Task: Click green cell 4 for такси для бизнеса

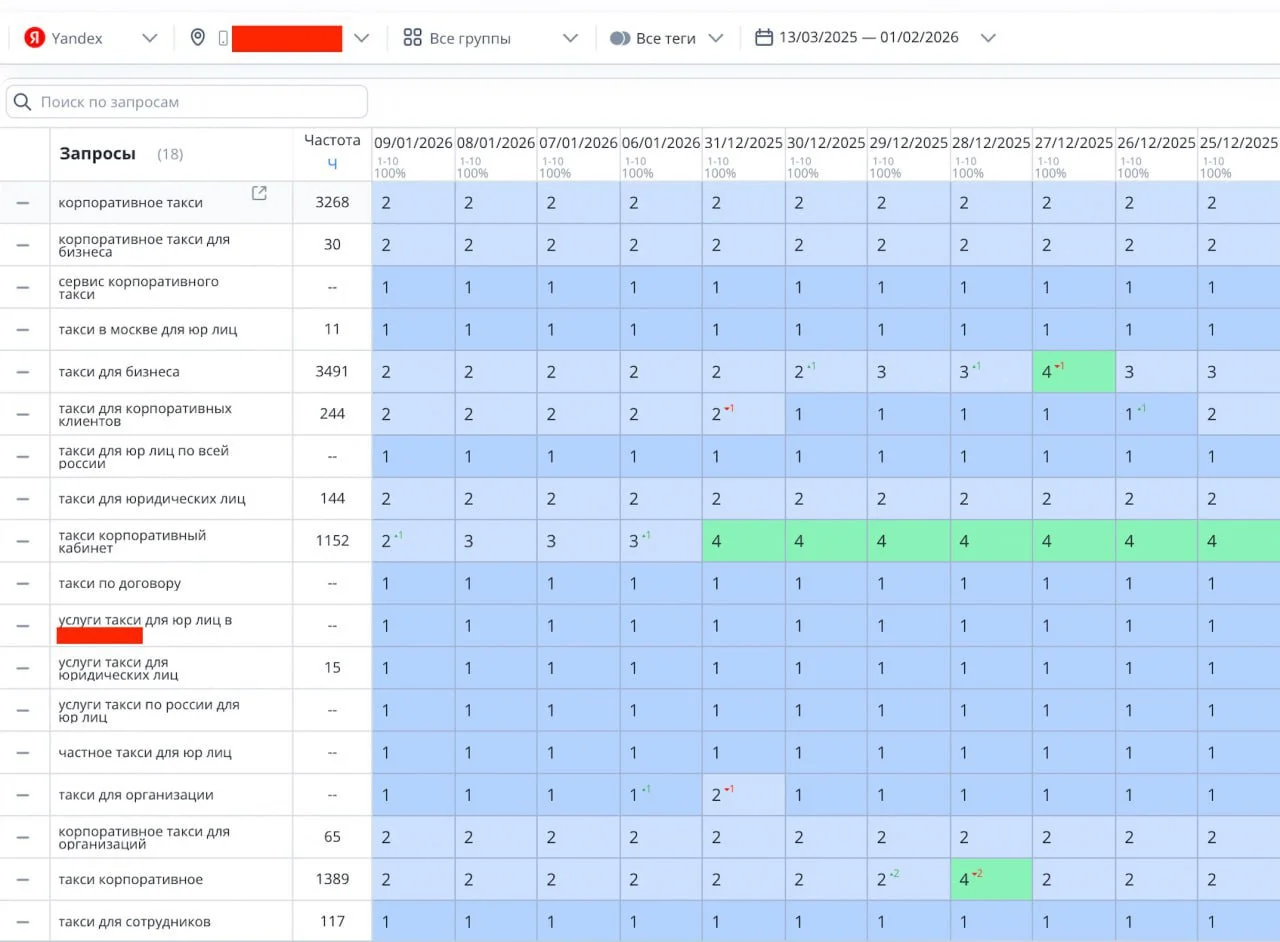Action: point(1073,372)
